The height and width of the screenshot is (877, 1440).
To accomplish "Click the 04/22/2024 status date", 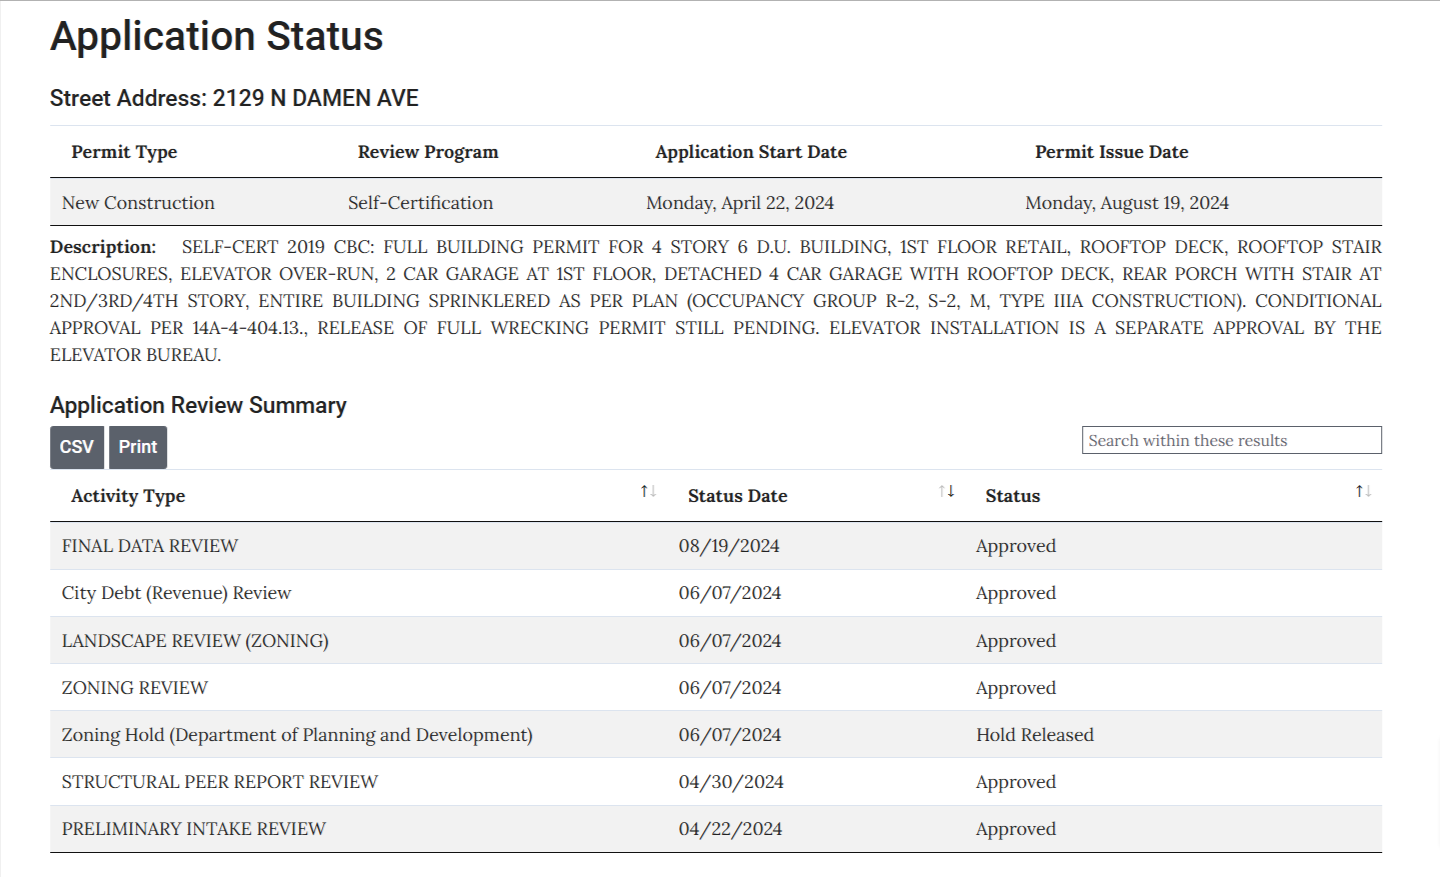I will click(730, 829).
